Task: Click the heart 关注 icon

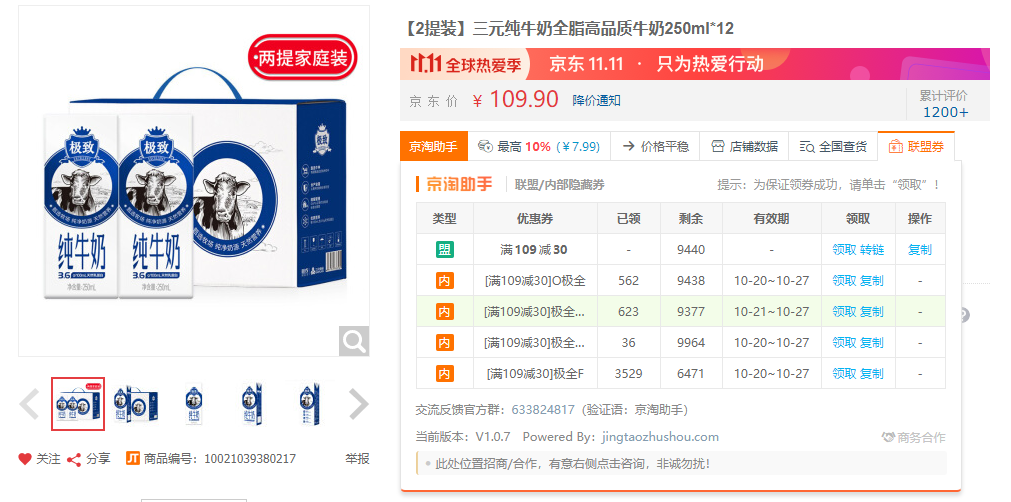Action: coord(25,459)
